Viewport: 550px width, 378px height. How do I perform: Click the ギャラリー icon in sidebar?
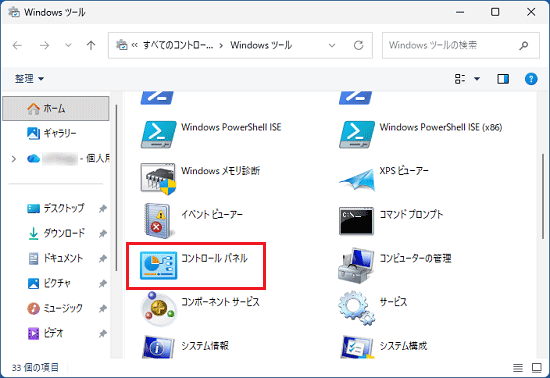click(33, 133)
